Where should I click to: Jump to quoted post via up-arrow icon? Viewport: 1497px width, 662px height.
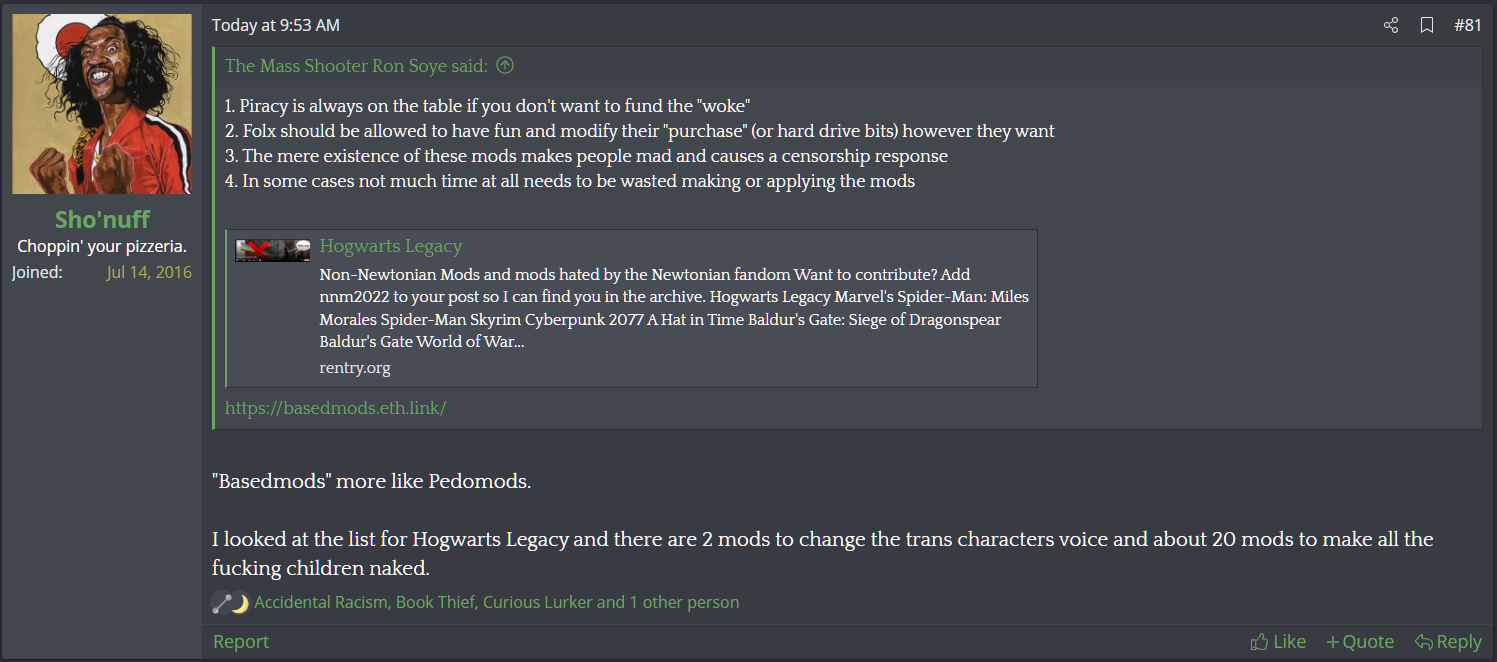505,66
